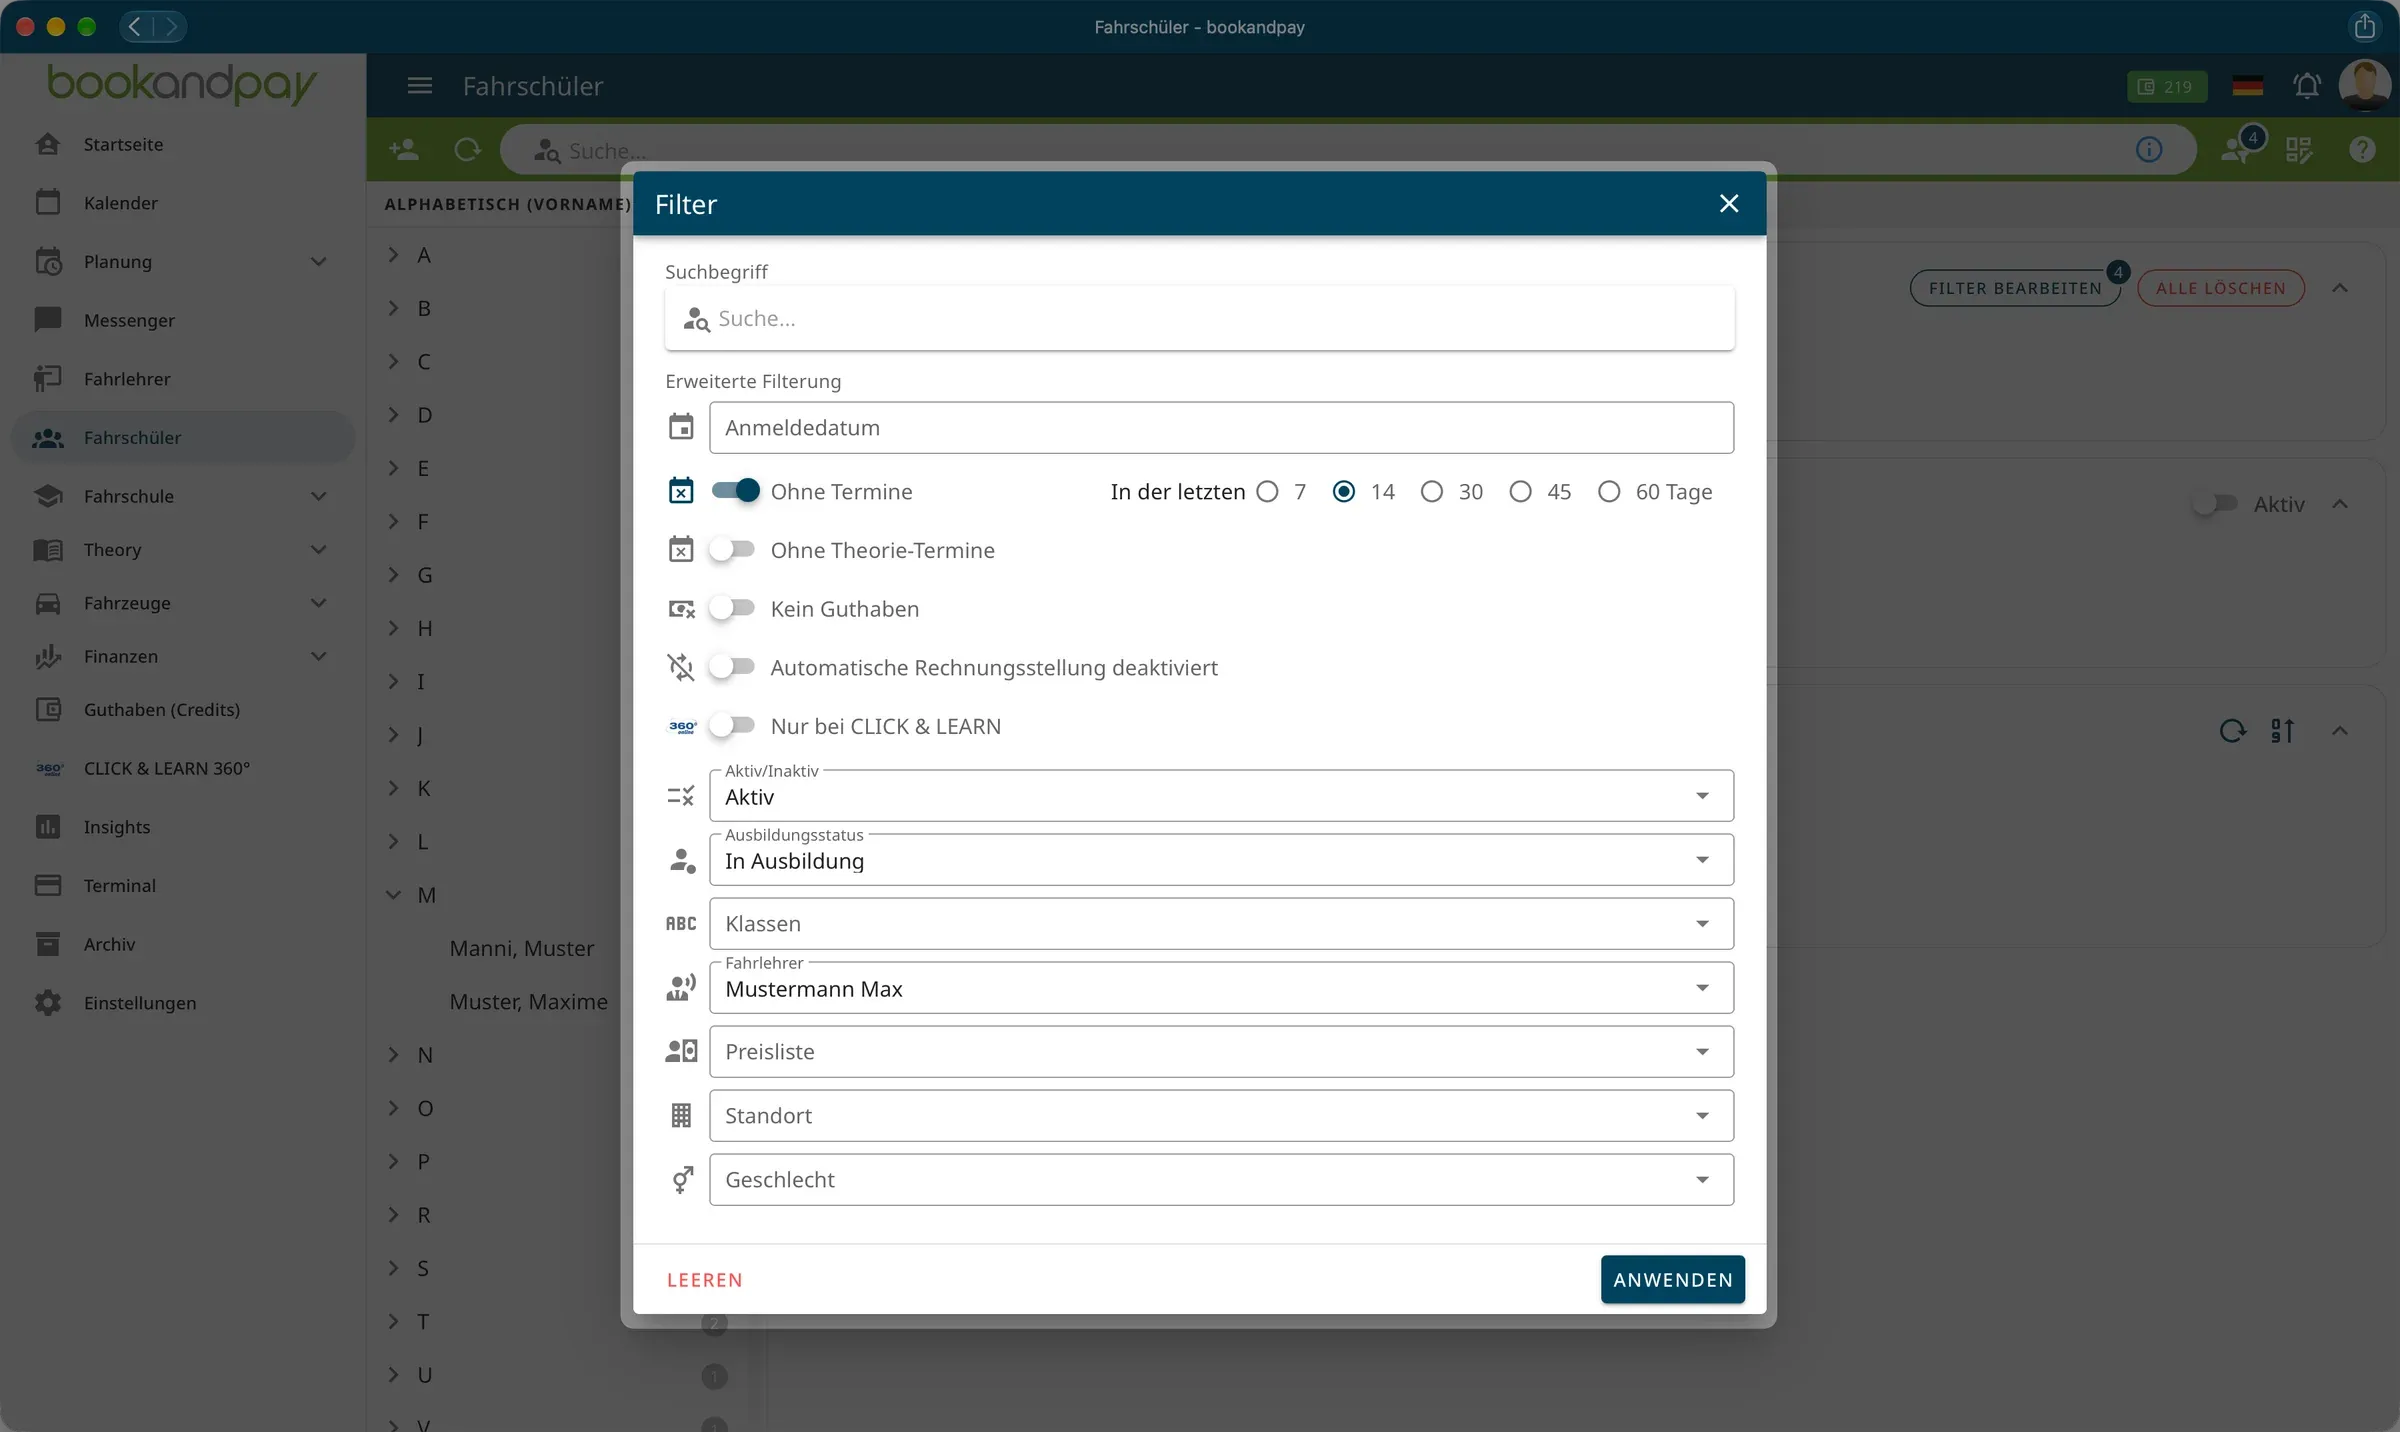Open the QR code scanner icon
The image size is (2400, 1432).
coord(2299,150)
